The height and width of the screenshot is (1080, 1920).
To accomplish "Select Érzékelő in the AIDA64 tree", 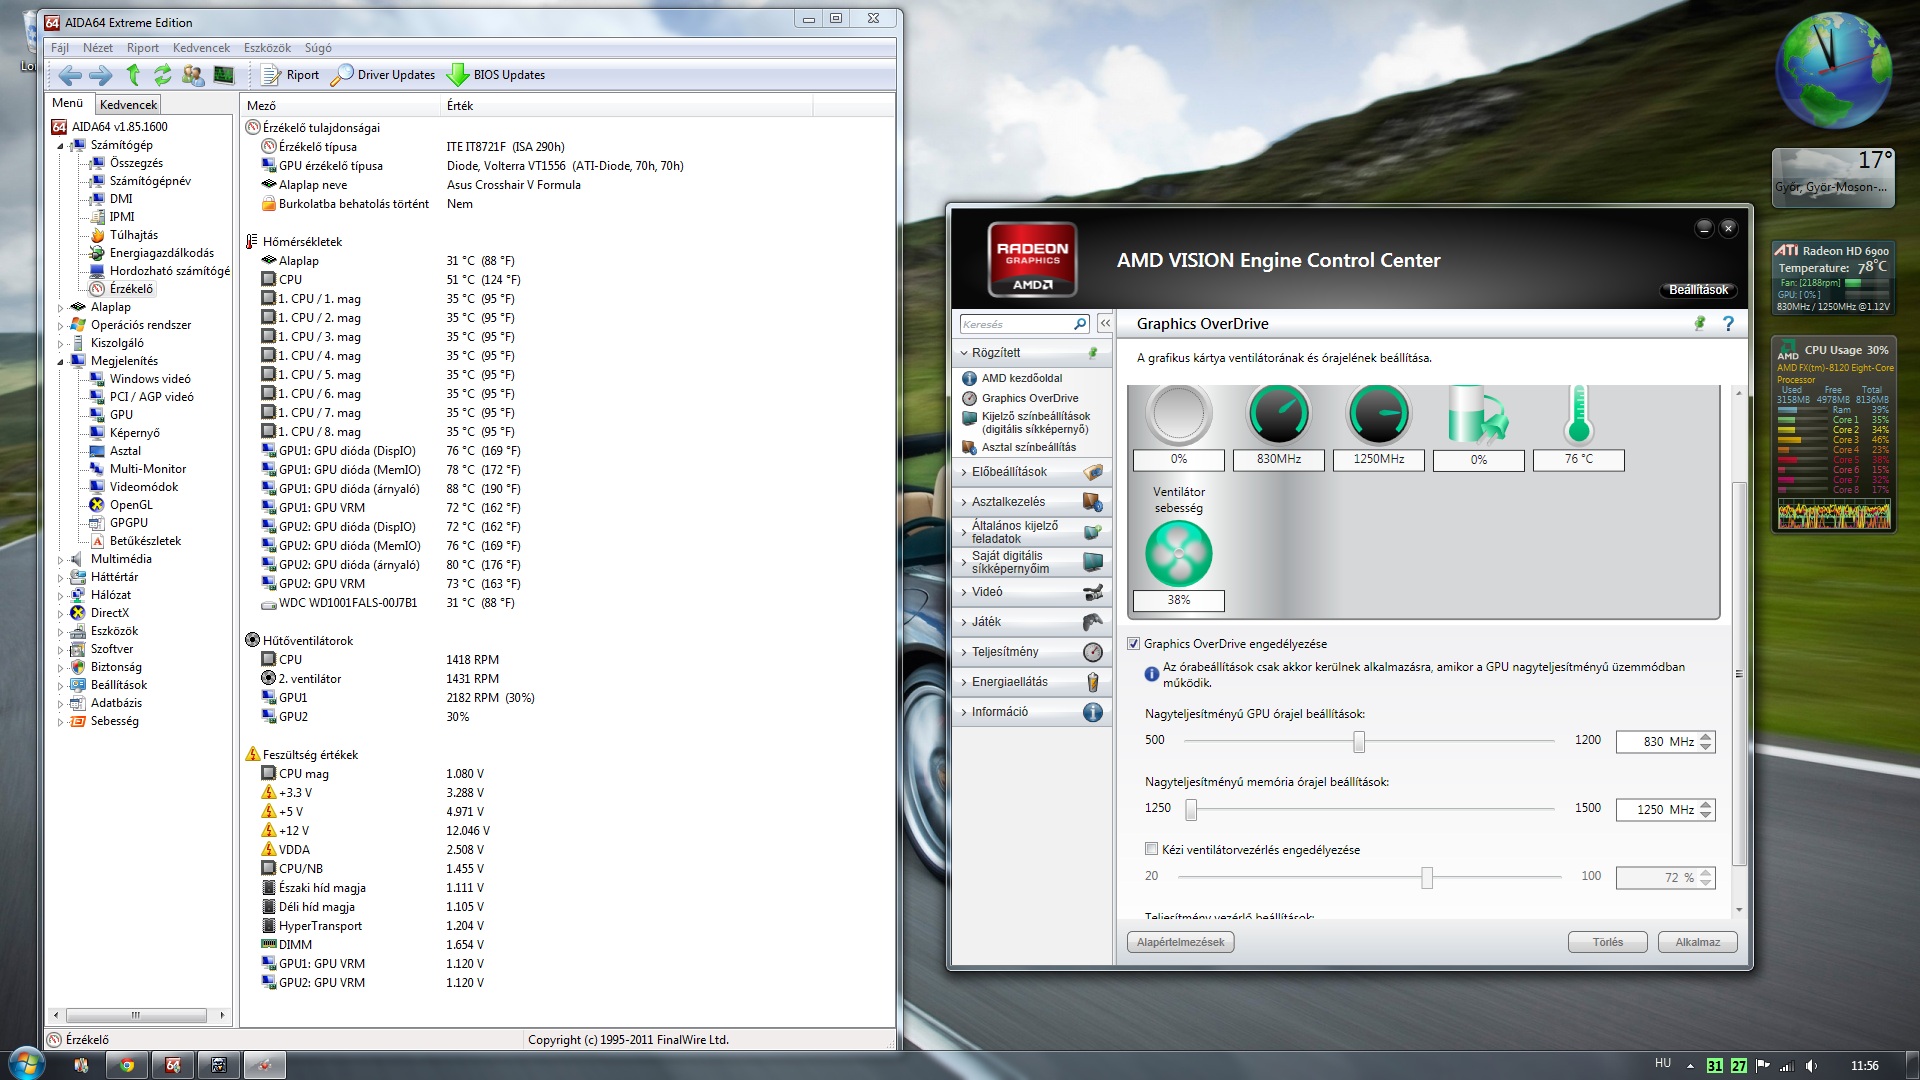I will coord(131,289).
